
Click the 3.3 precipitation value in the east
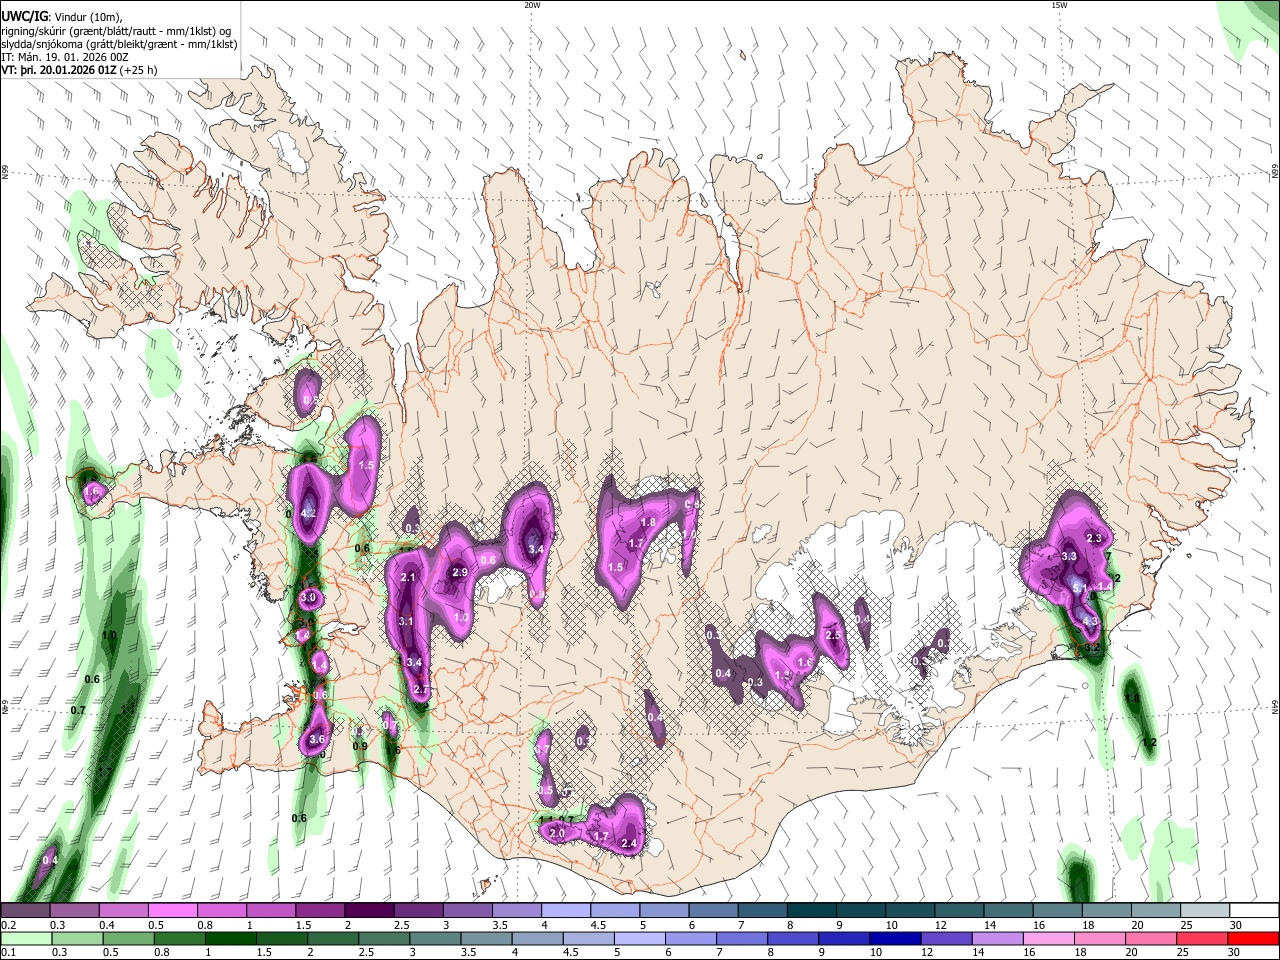pos(1068,556)
